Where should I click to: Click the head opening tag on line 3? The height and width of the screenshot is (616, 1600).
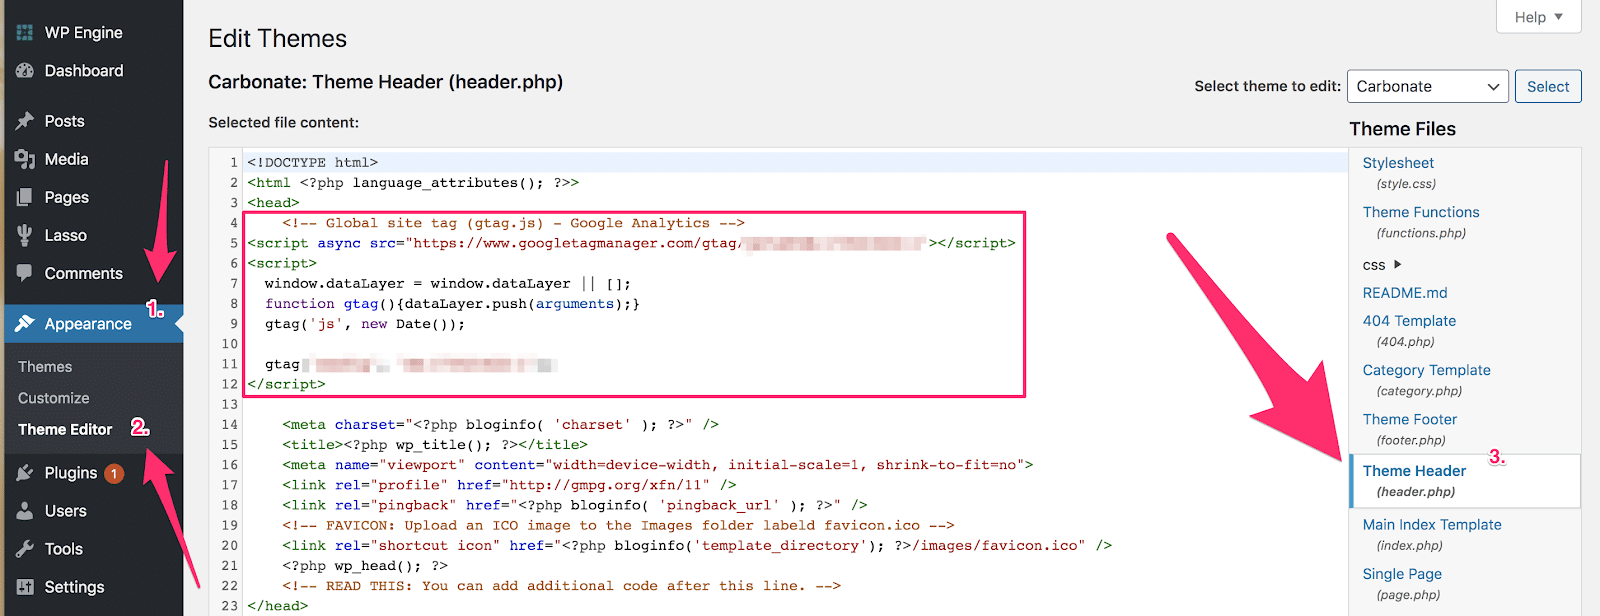pyautogui.click(x=273, y=203)
